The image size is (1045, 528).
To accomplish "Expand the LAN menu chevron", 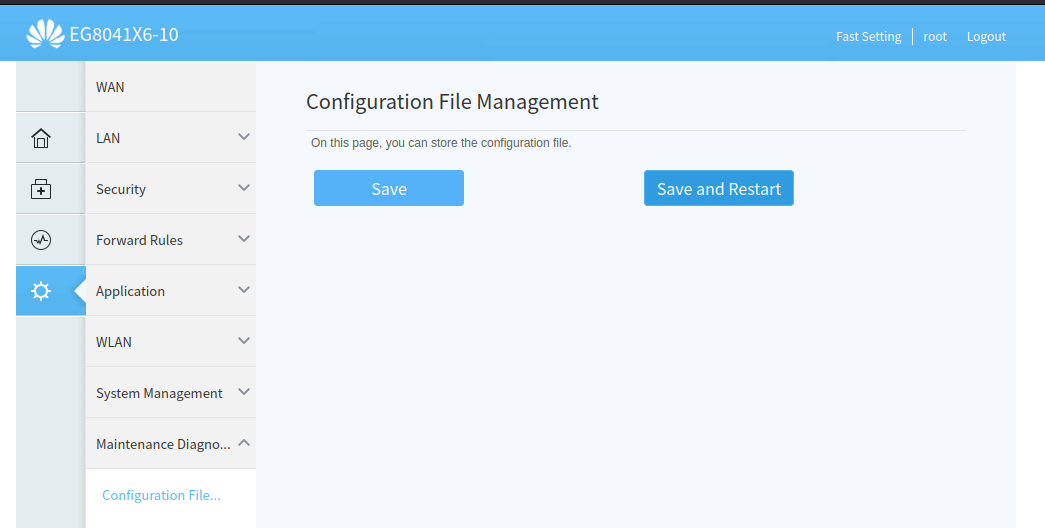I will click(244, 137).
